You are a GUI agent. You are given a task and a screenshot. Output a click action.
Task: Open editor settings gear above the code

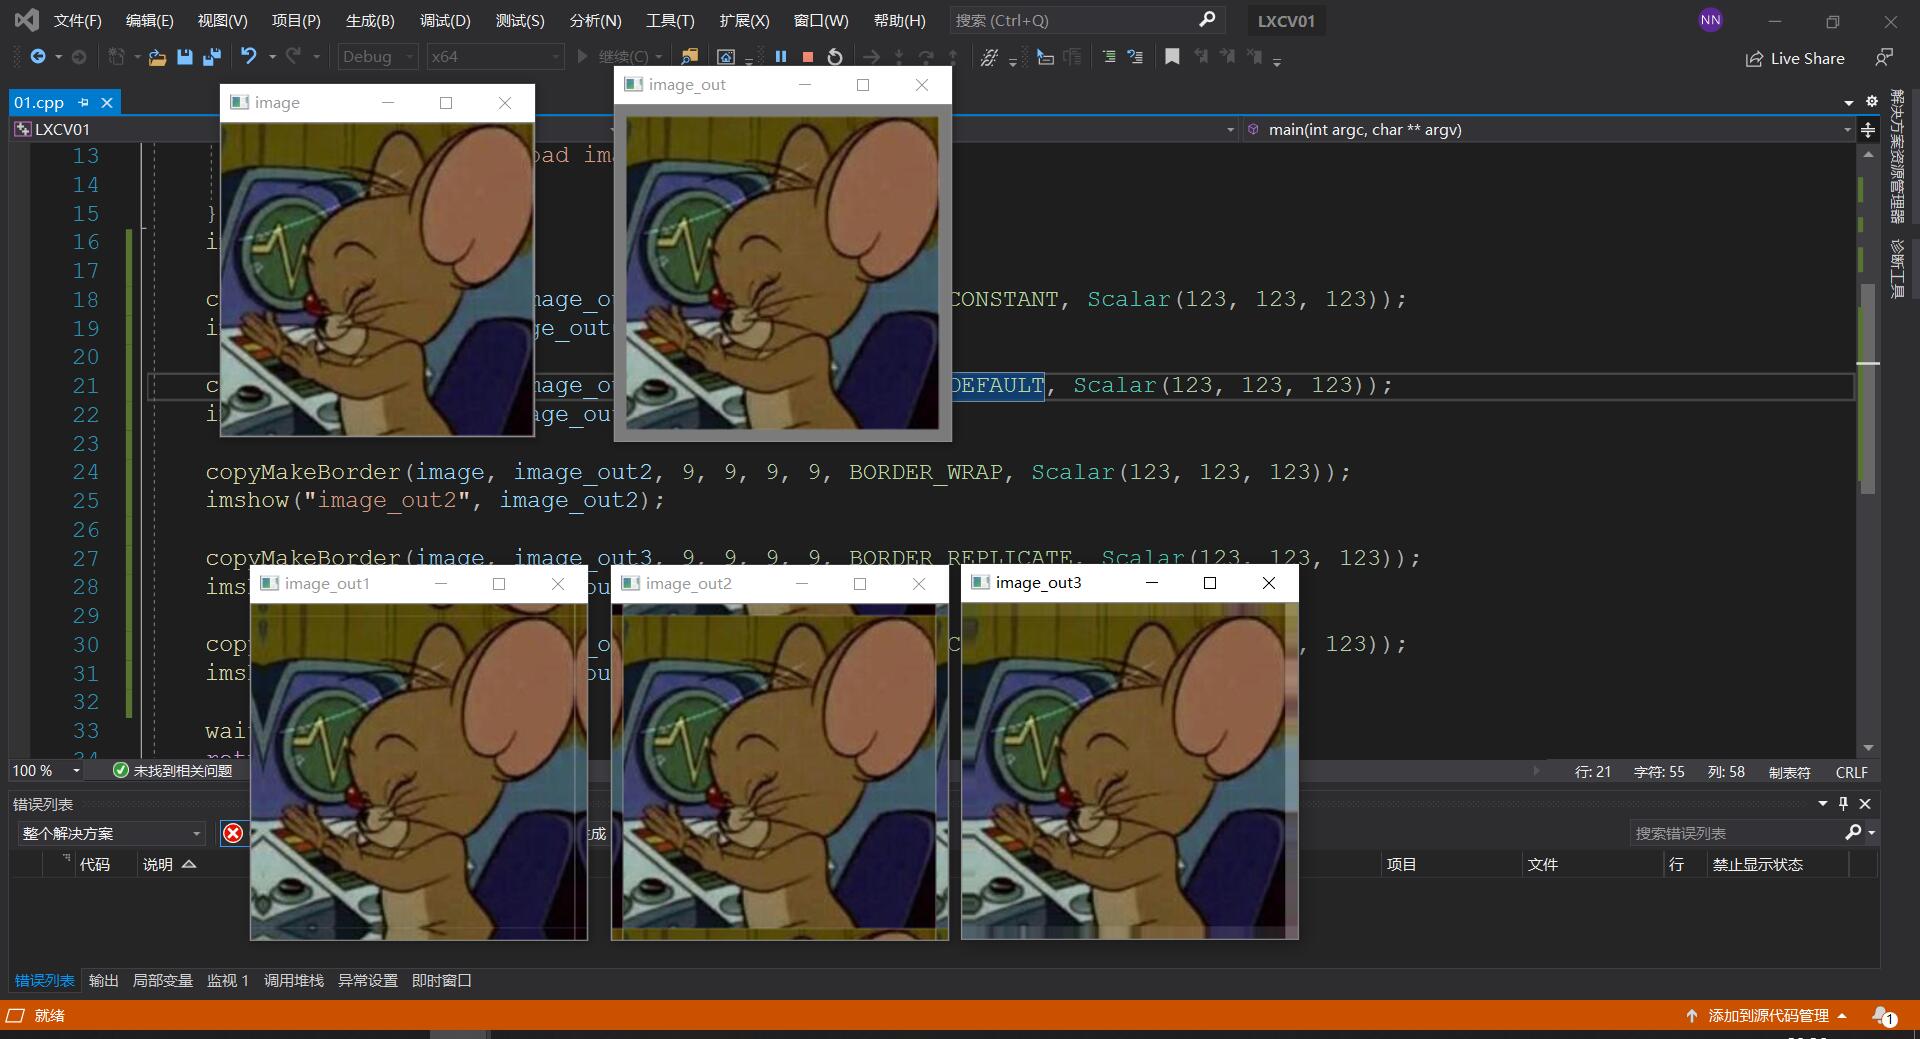pyautogui.click(x=1872, y=102)
